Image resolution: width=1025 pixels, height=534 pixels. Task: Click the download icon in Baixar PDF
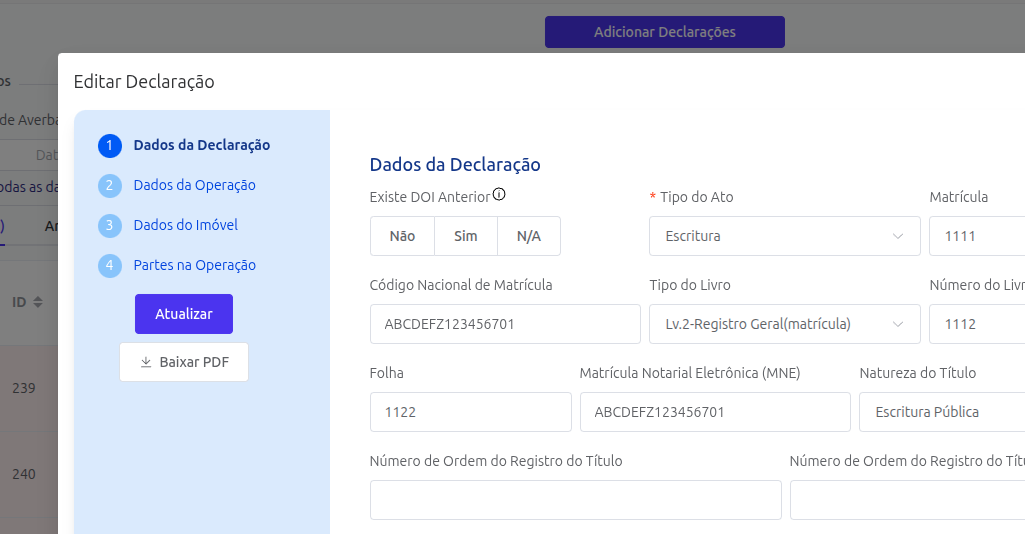click(x=146, y=362)
